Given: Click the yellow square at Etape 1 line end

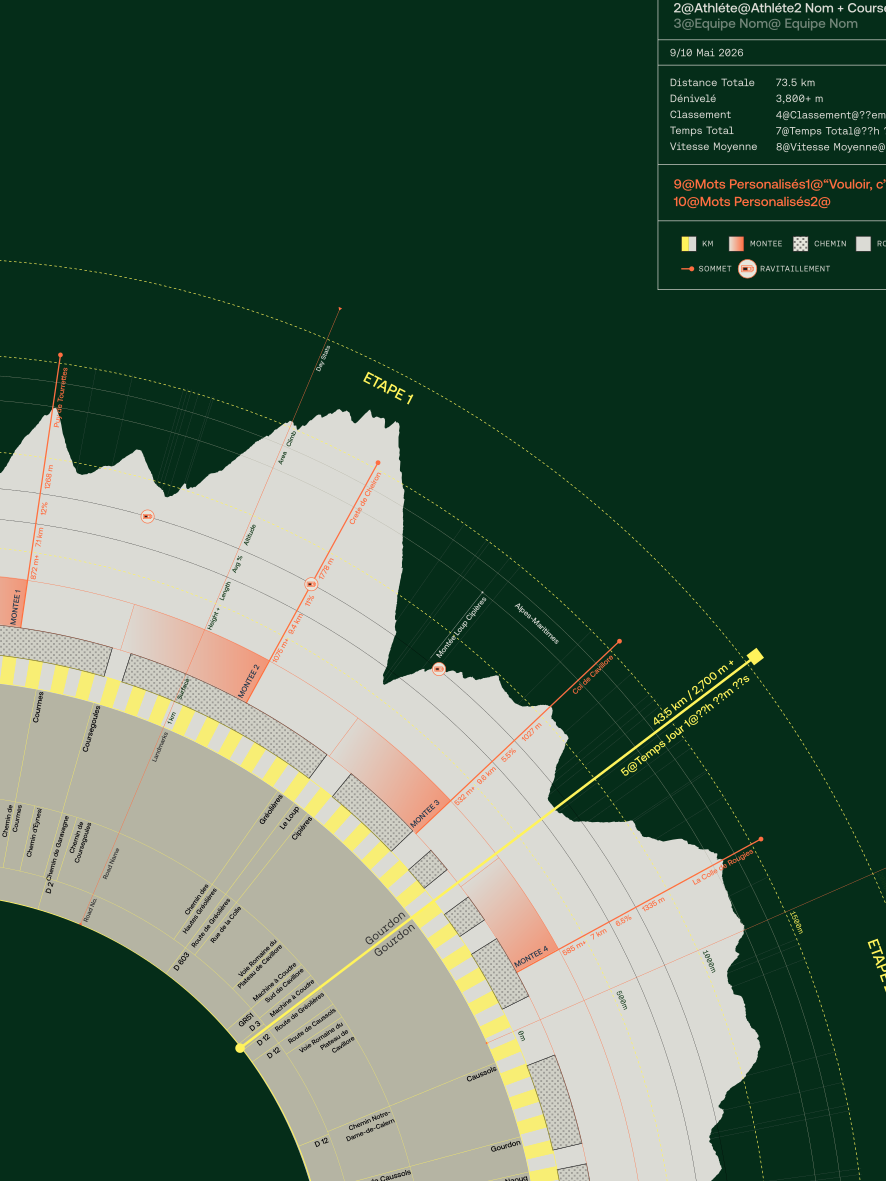Looking at the screenshot, I should [x=755, y=657].
